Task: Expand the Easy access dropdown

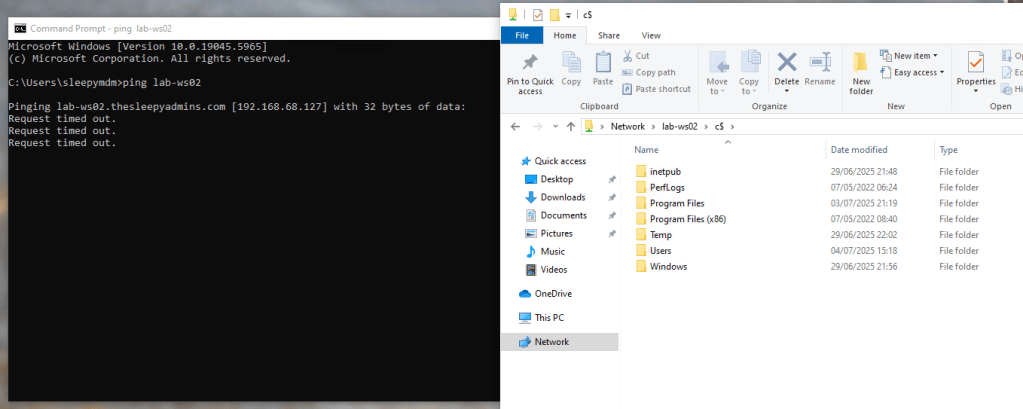Action: (x=911, y=72)
